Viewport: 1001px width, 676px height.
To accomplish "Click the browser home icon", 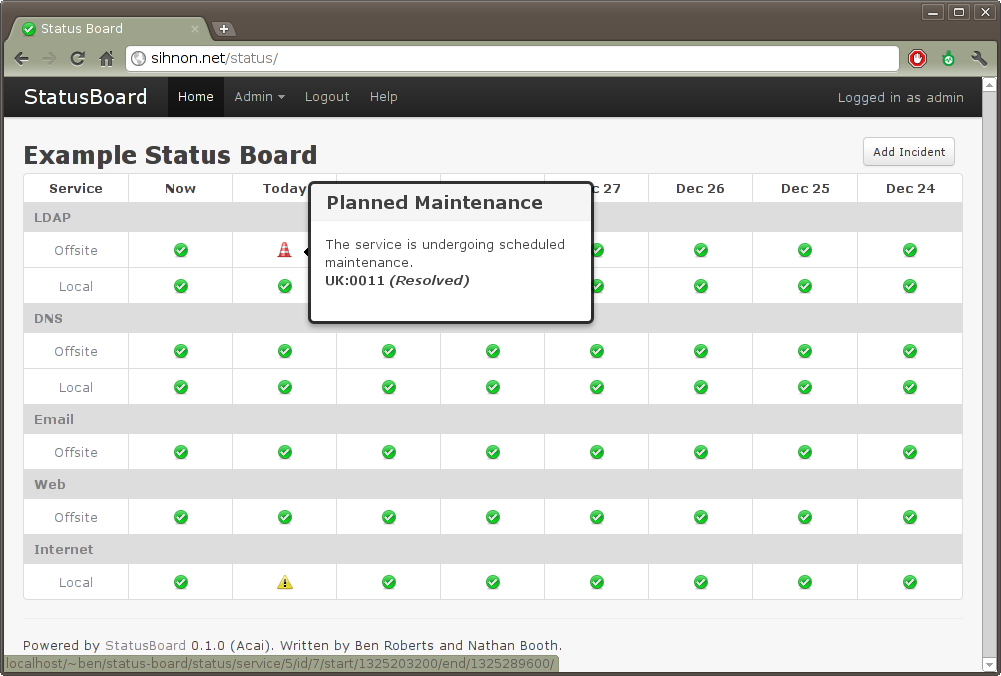I will click(106, 59).
